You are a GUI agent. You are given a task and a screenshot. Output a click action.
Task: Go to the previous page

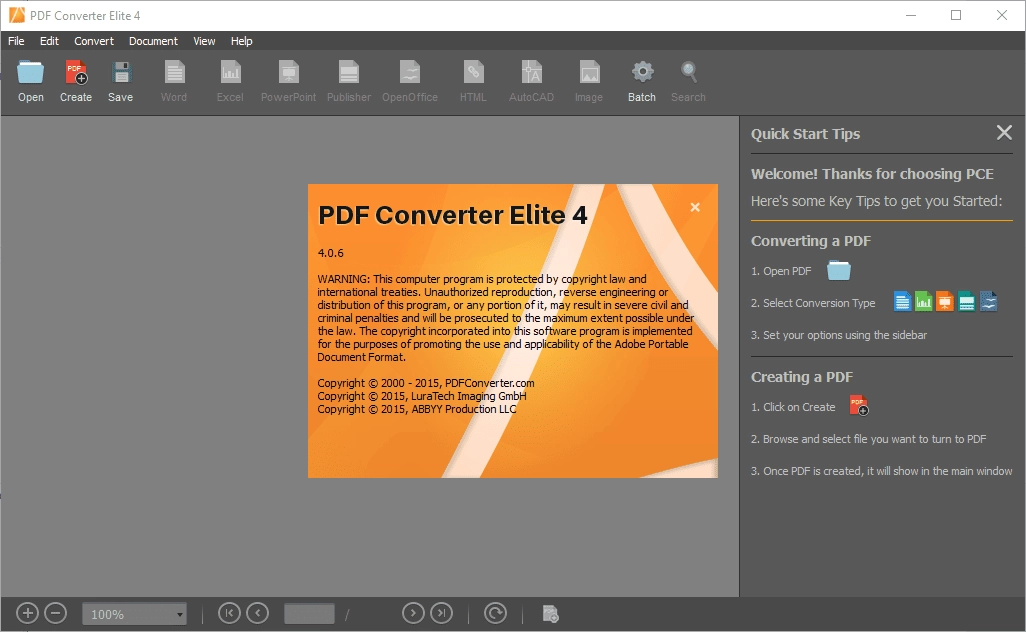tap(258, 613)
